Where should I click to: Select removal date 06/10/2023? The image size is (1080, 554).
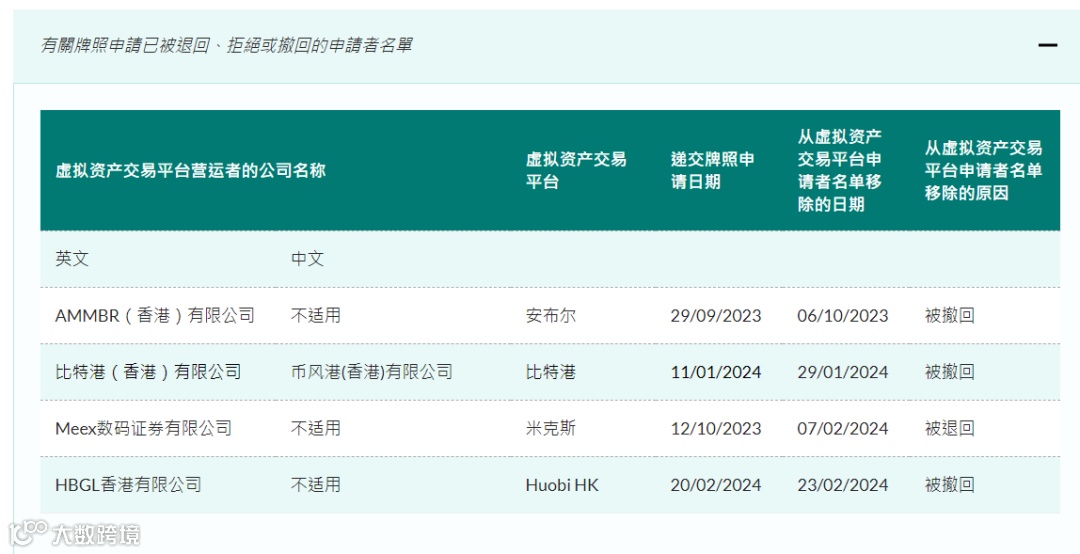click(842, 316)
